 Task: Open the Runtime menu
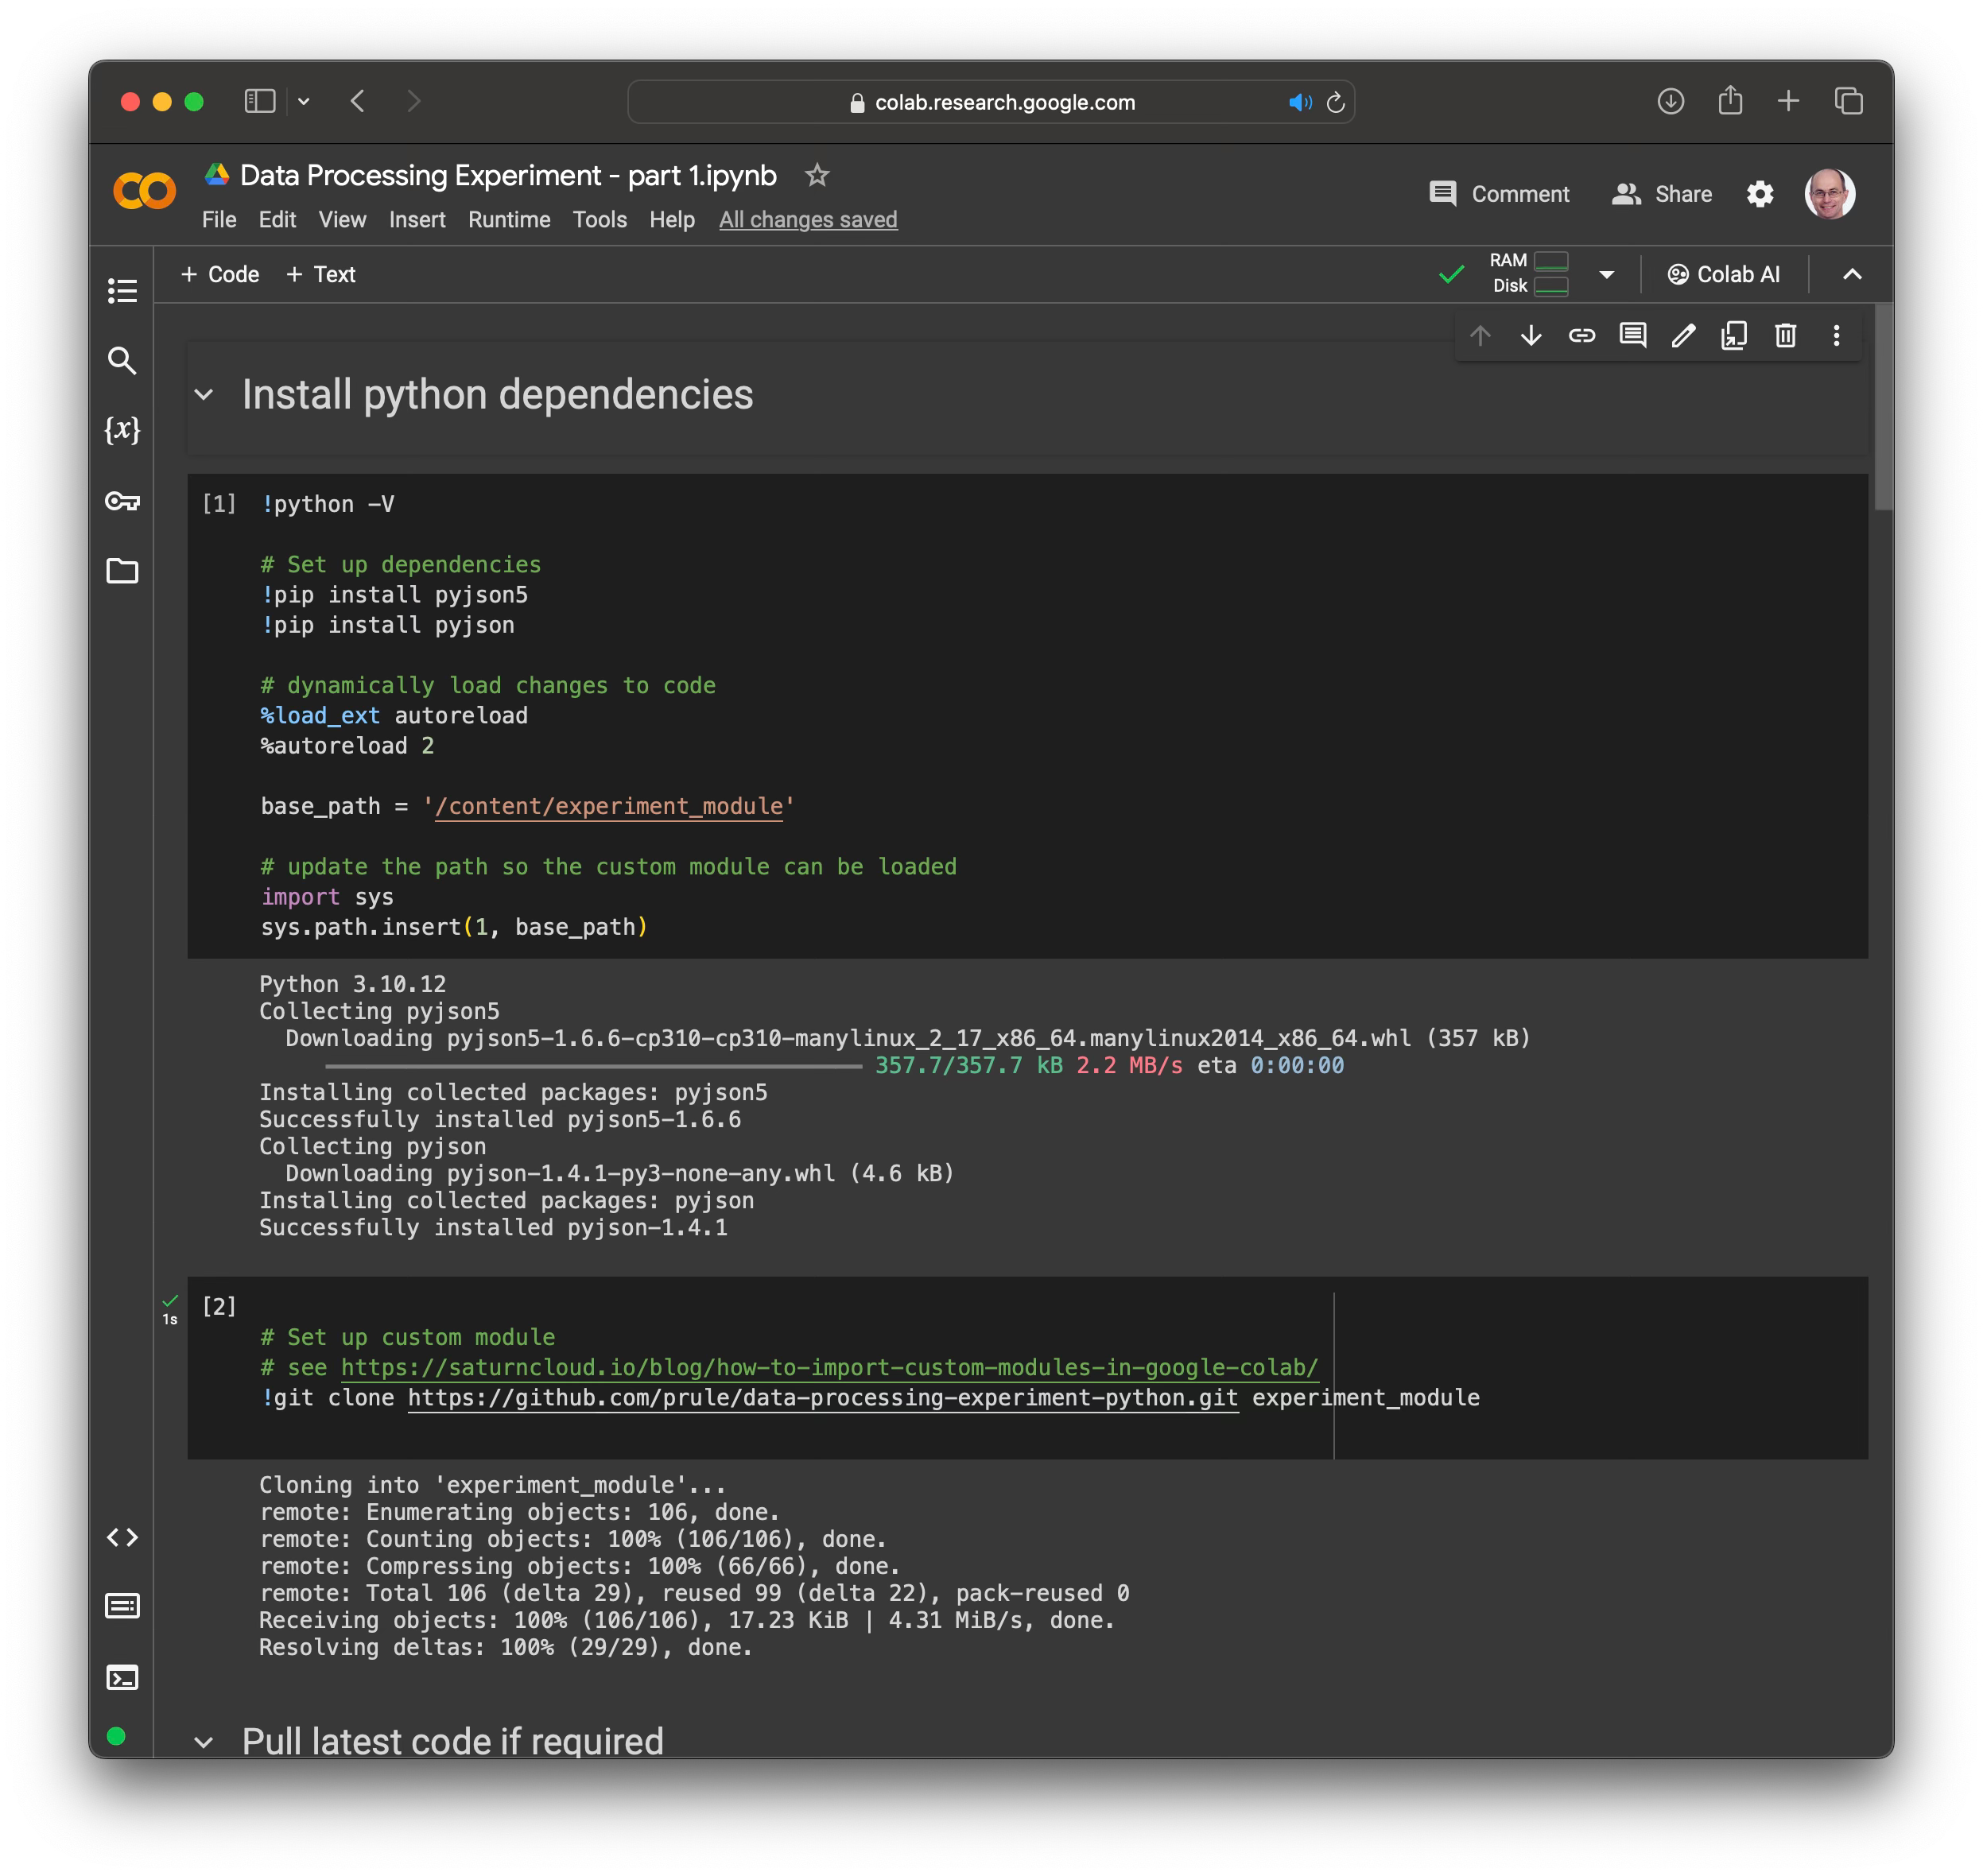click(509, 220)
